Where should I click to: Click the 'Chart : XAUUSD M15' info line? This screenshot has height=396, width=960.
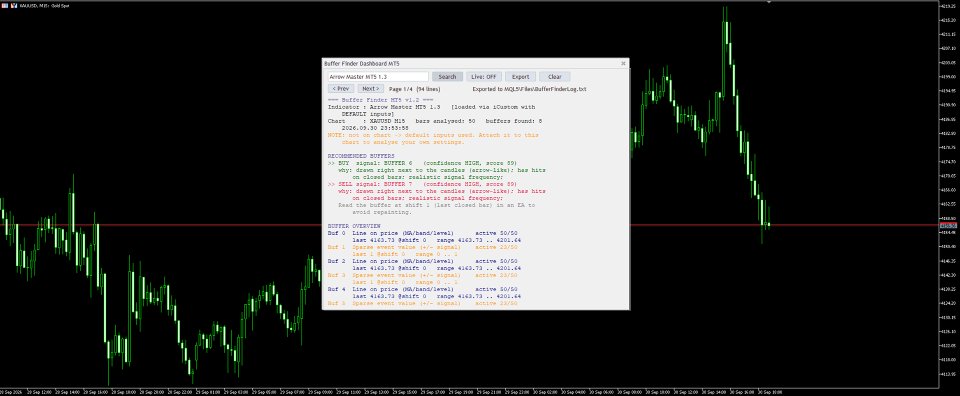coord(435,121)
